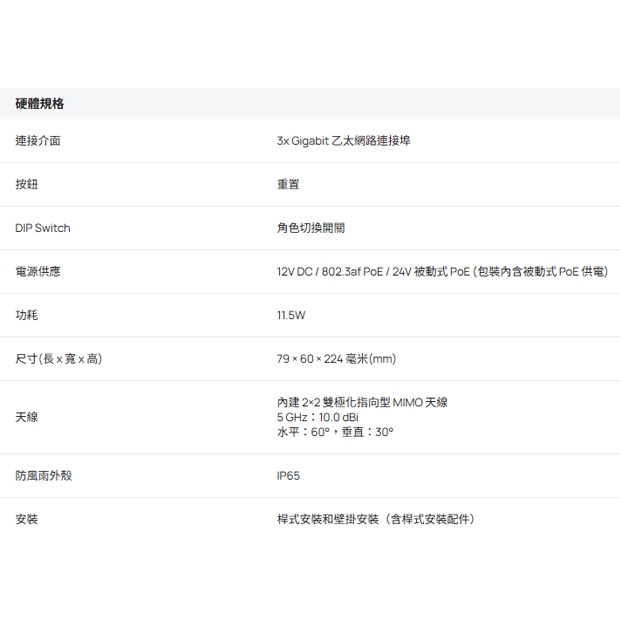Select the 防風雨外殼 row label

(43, 475)
